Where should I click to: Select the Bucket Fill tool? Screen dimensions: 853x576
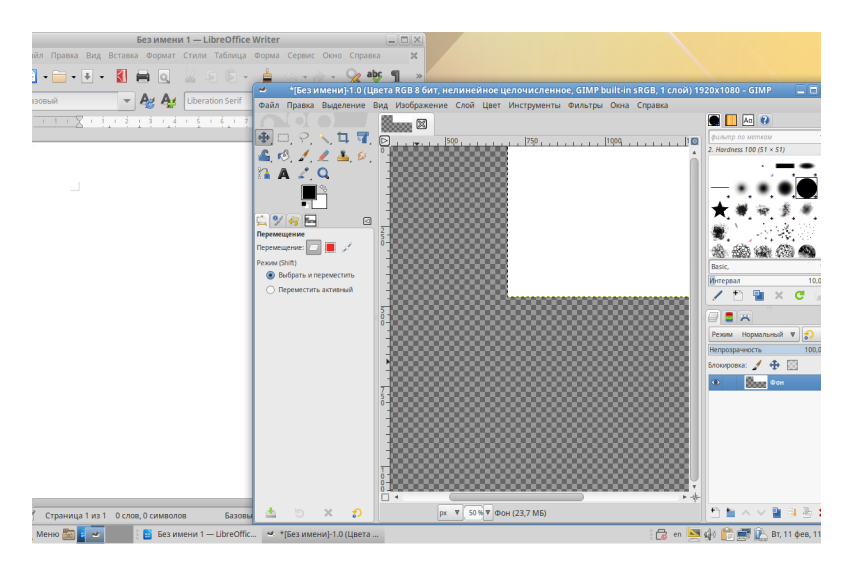pos(283,156)
